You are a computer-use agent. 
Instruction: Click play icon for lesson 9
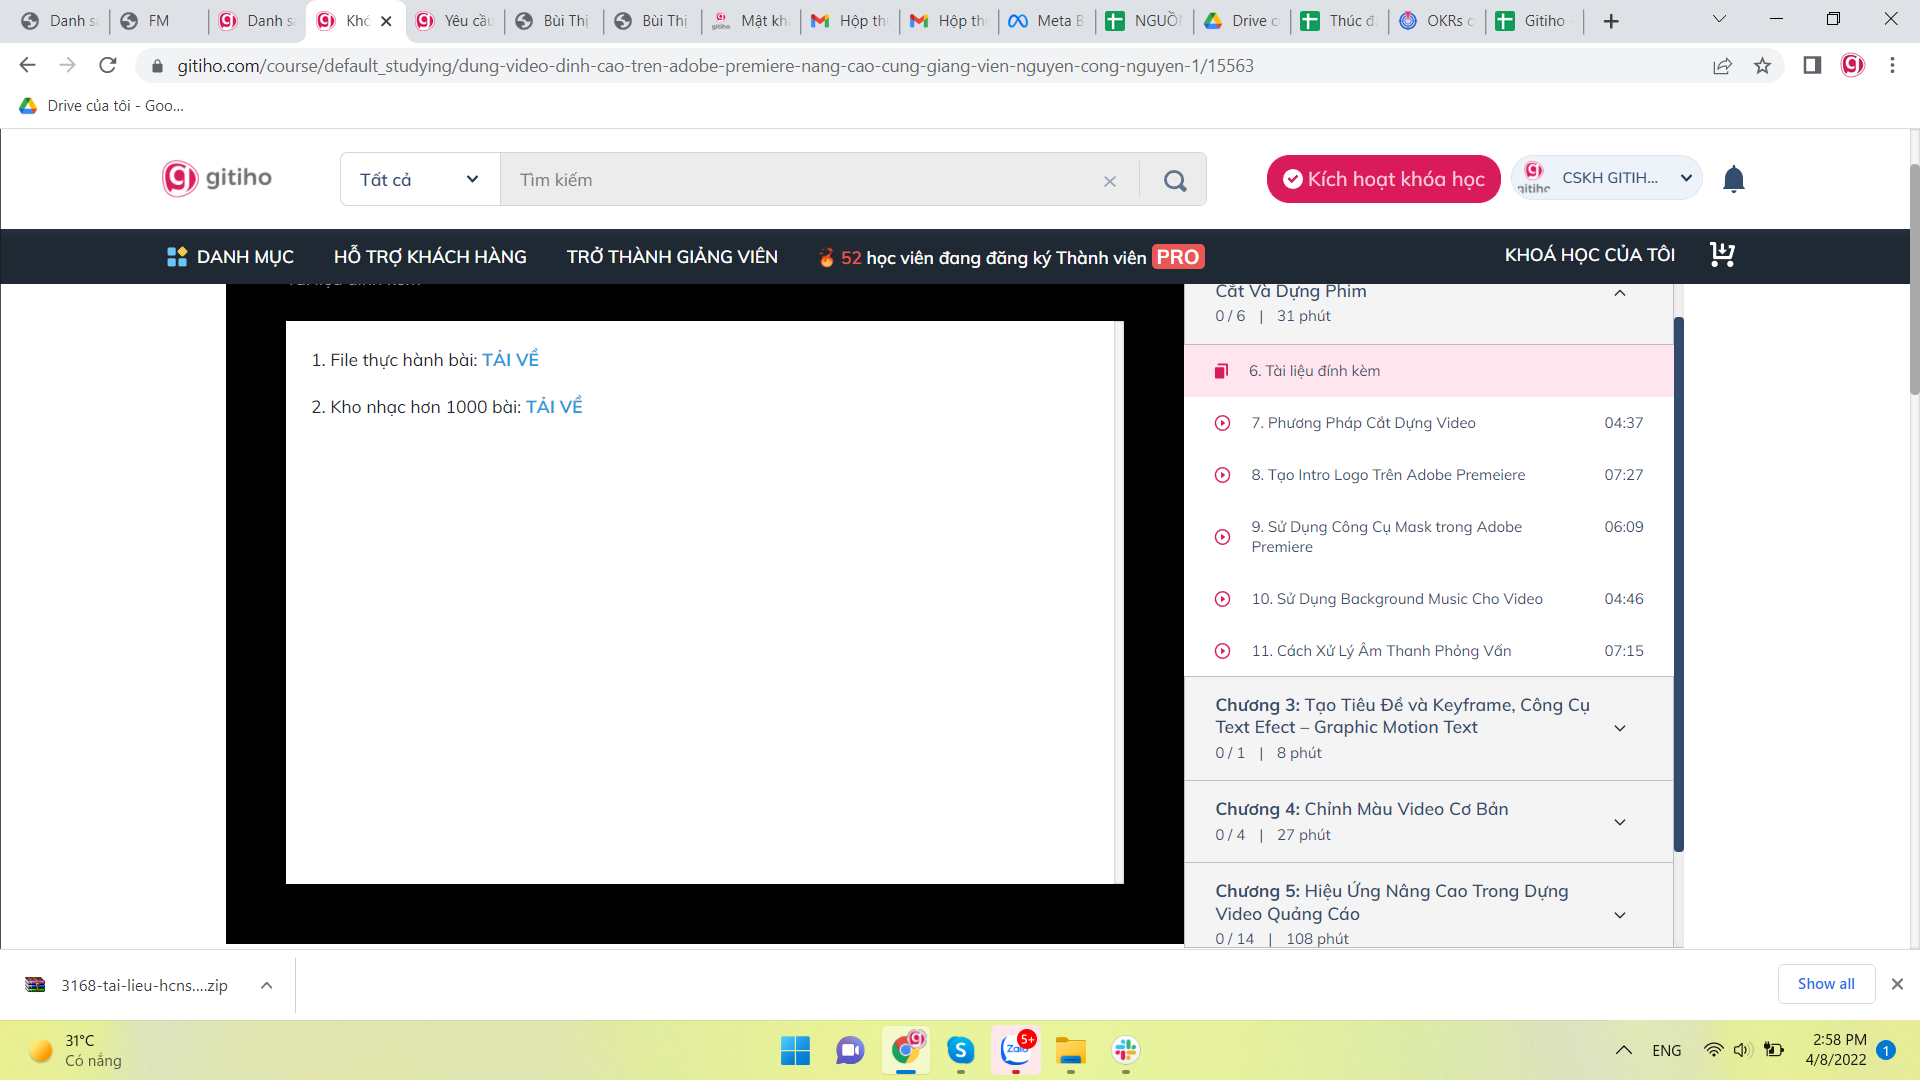(1222, 537)
